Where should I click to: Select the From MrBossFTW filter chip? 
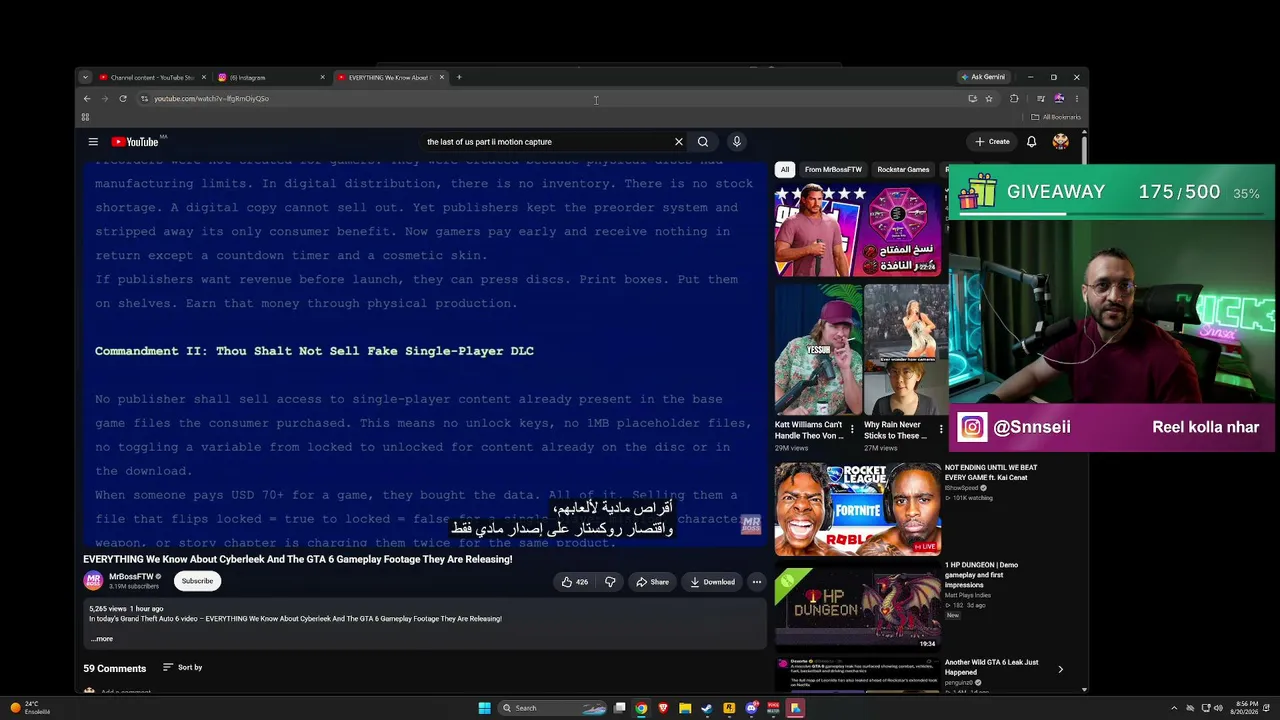tap(833, 170)
